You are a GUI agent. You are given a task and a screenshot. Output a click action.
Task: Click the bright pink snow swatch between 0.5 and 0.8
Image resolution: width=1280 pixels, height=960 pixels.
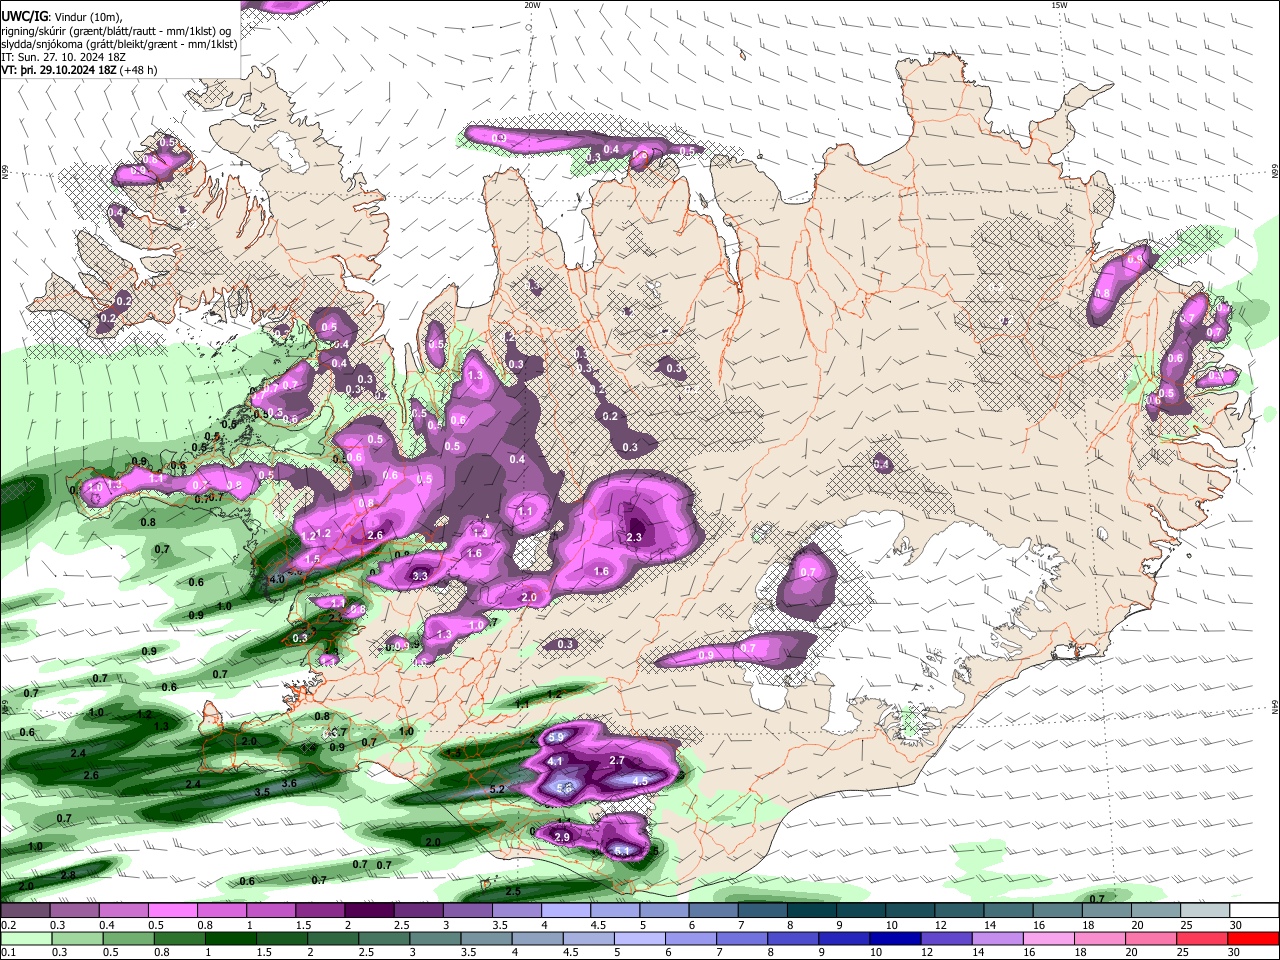(x=173, y=911)
